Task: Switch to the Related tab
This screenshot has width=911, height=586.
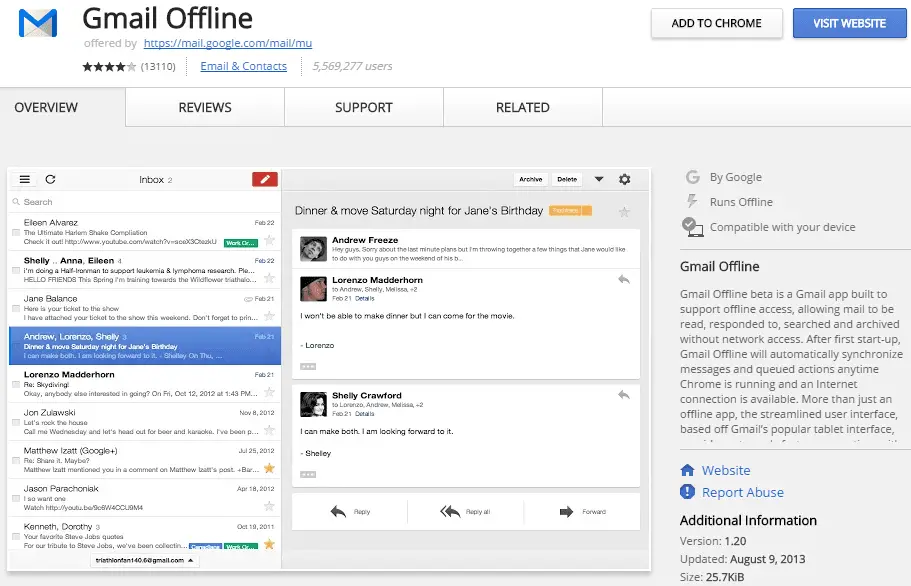Action: click(523, 107)
